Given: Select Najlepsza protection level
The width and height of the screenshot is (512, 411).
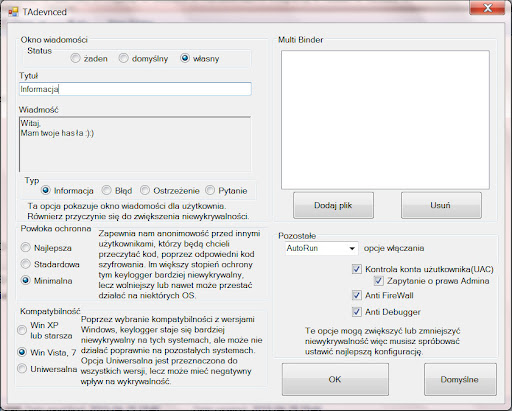Looking at the screenshot, I should [25, 248].
